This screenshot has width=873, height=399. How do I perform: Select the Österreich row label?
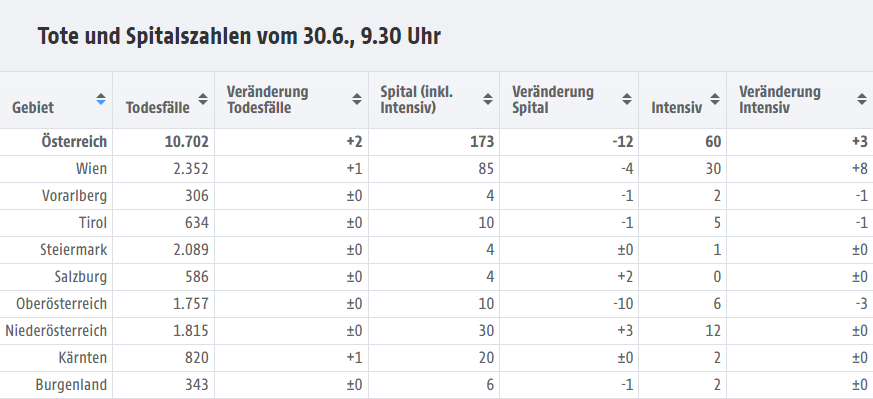tap(74, 142)
